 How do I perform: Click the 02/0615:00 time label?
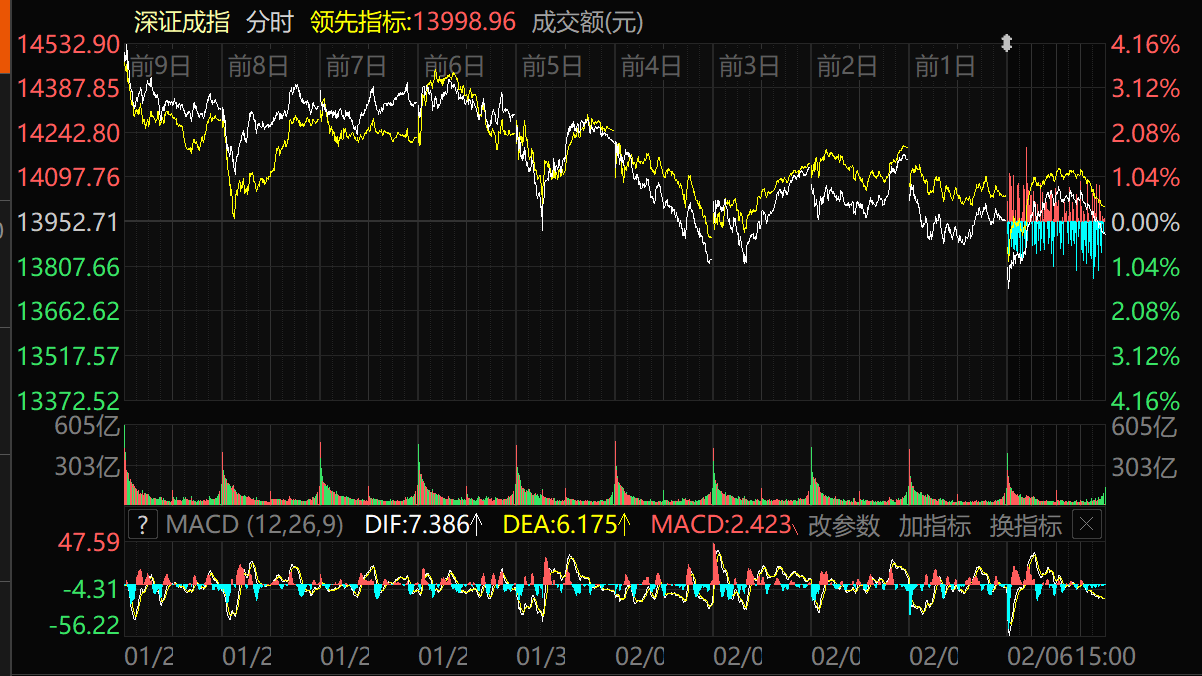pos(1070,657)
